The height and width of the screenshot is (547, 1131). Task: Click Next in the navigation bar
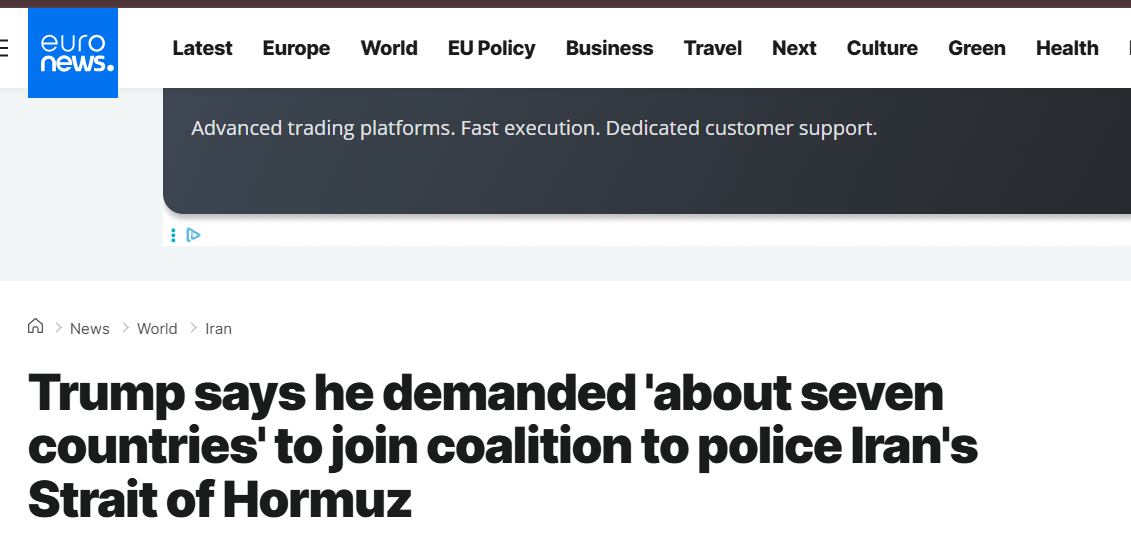(794, 48)
